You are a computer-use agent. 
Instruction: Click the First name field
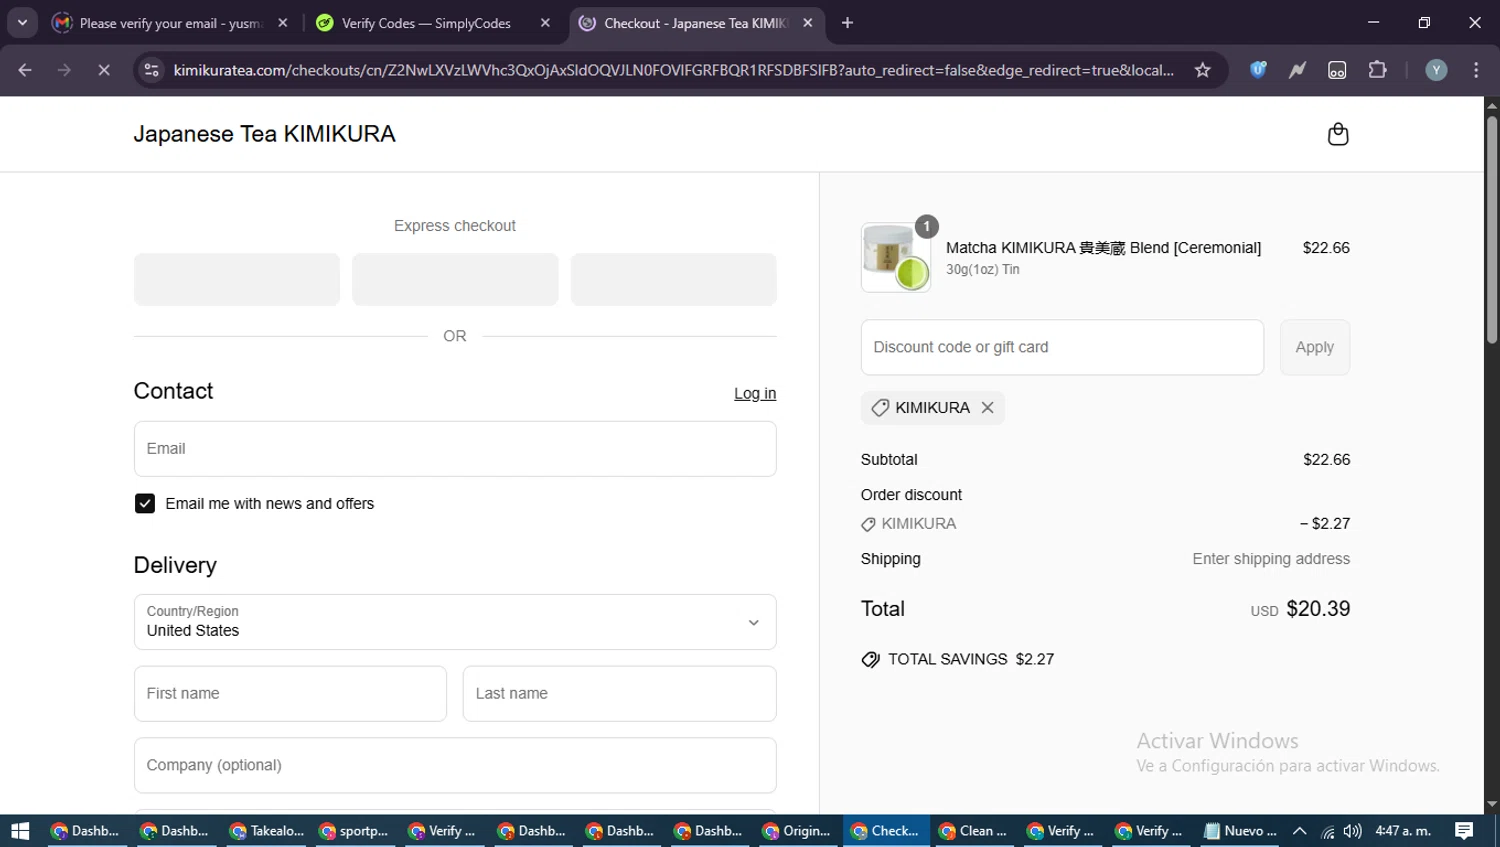290,693
